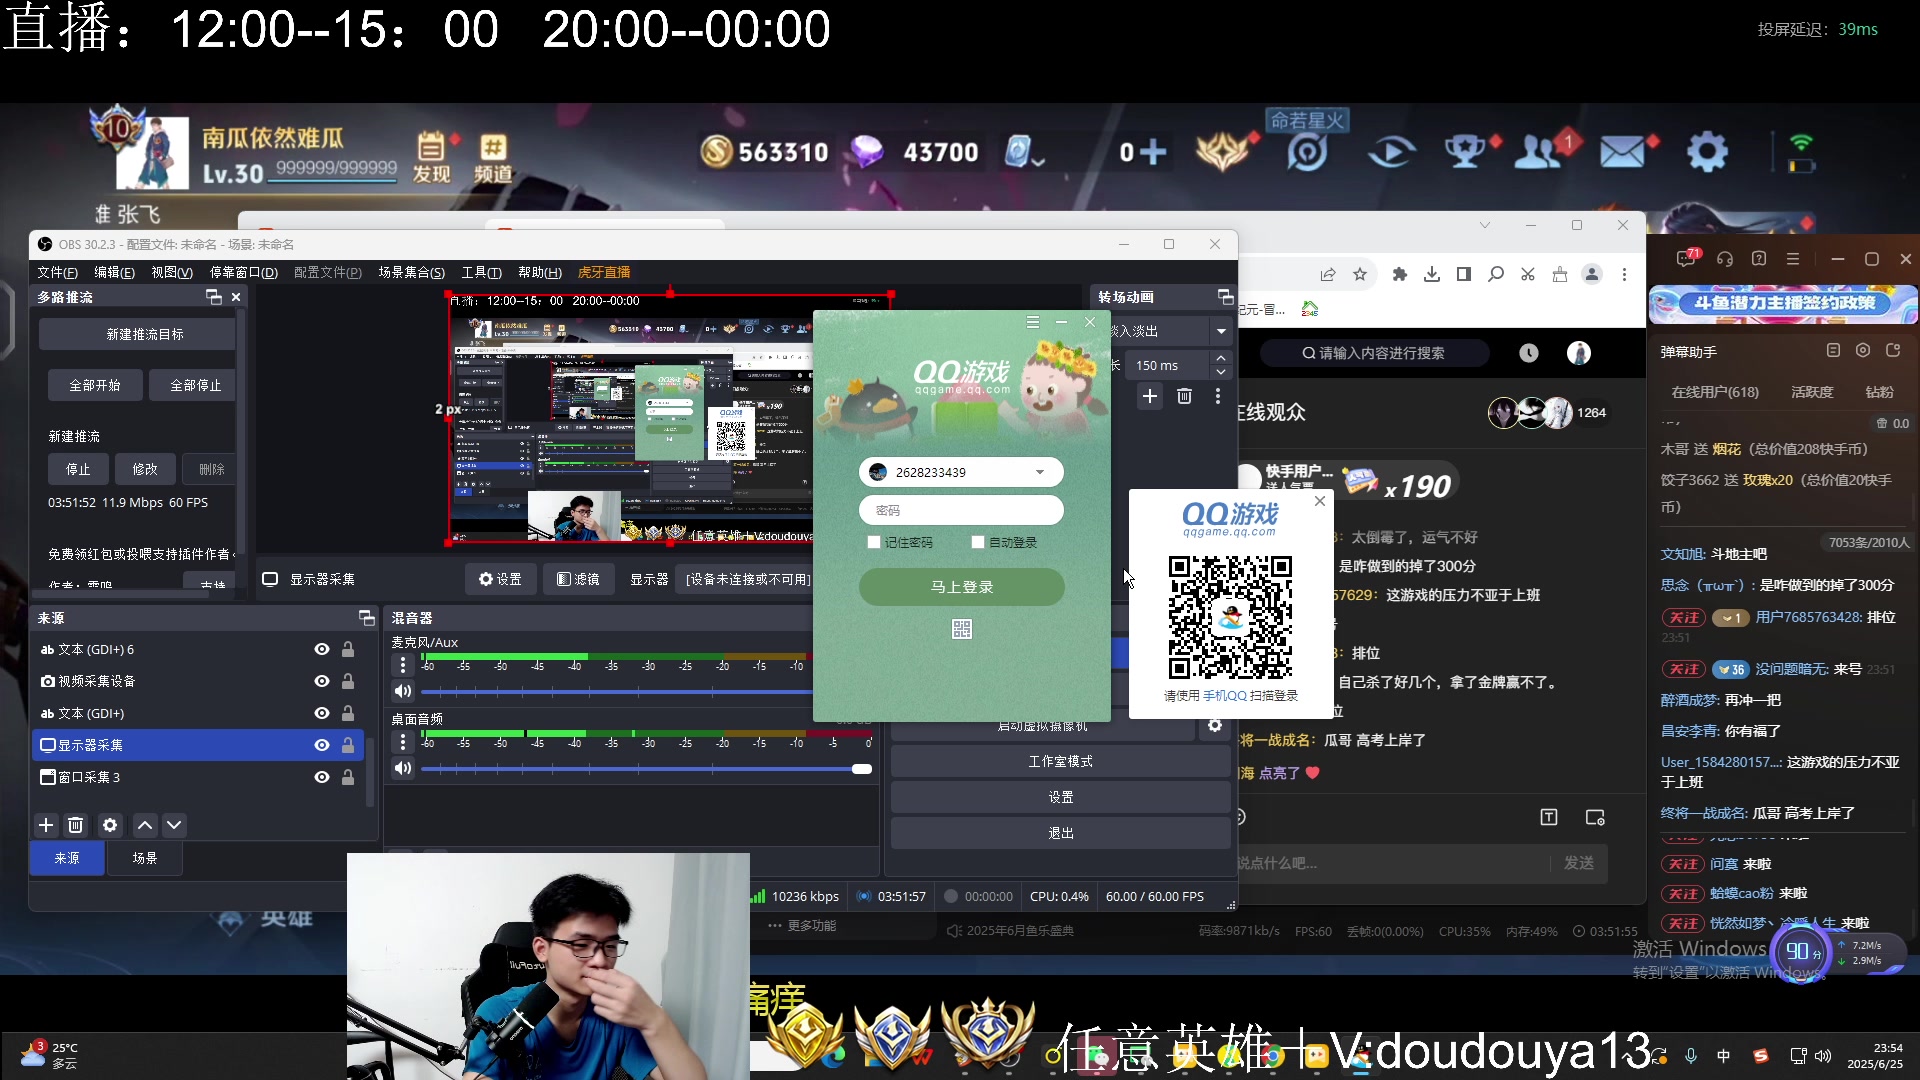Click the 工作室模式 button
The width and height of the screenshot is (1920, 1080).
1060,761
